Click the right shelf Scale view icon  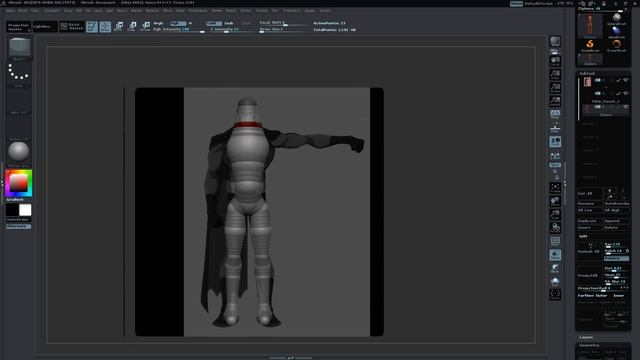(555, 215)
